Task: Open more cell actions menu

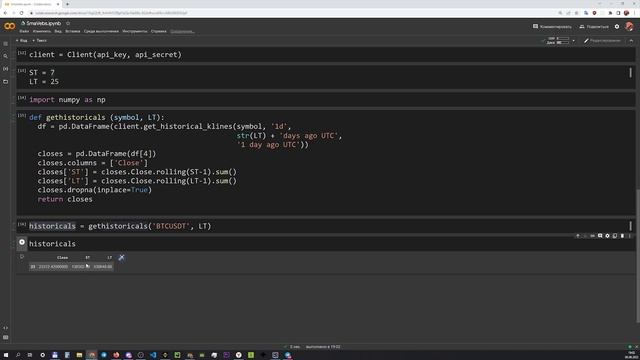Action: click(x=629, y=236)
